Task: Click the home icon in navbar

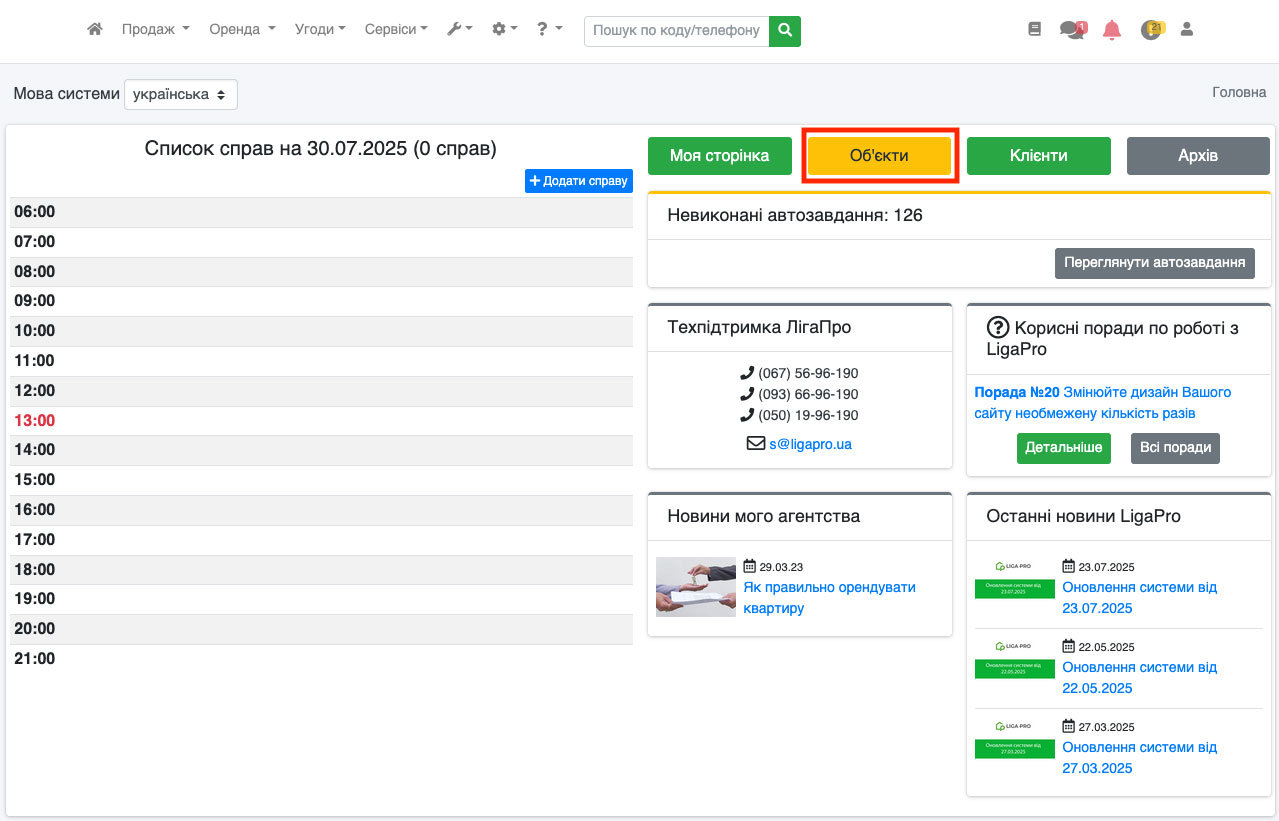Action: point(95,30)
